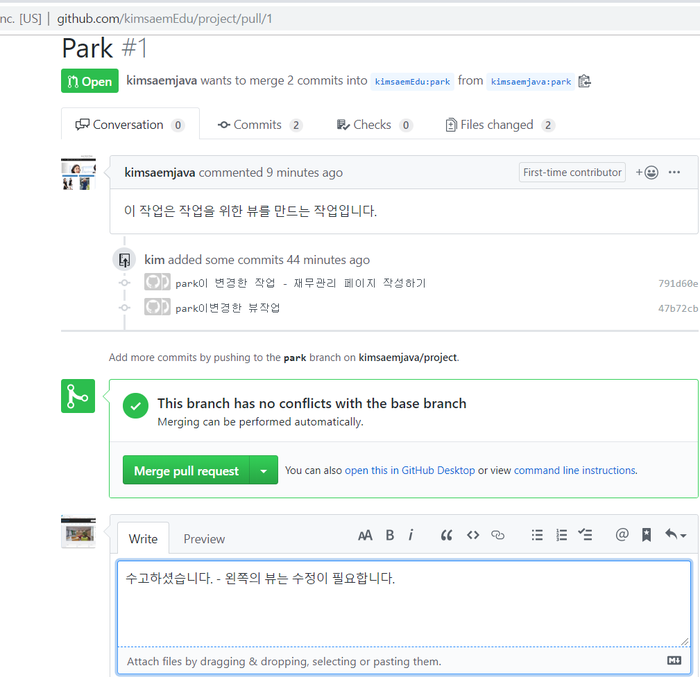700x677 pixels.
Task: Click avatar of commit 47b72cb
Action: click(157, 308)
